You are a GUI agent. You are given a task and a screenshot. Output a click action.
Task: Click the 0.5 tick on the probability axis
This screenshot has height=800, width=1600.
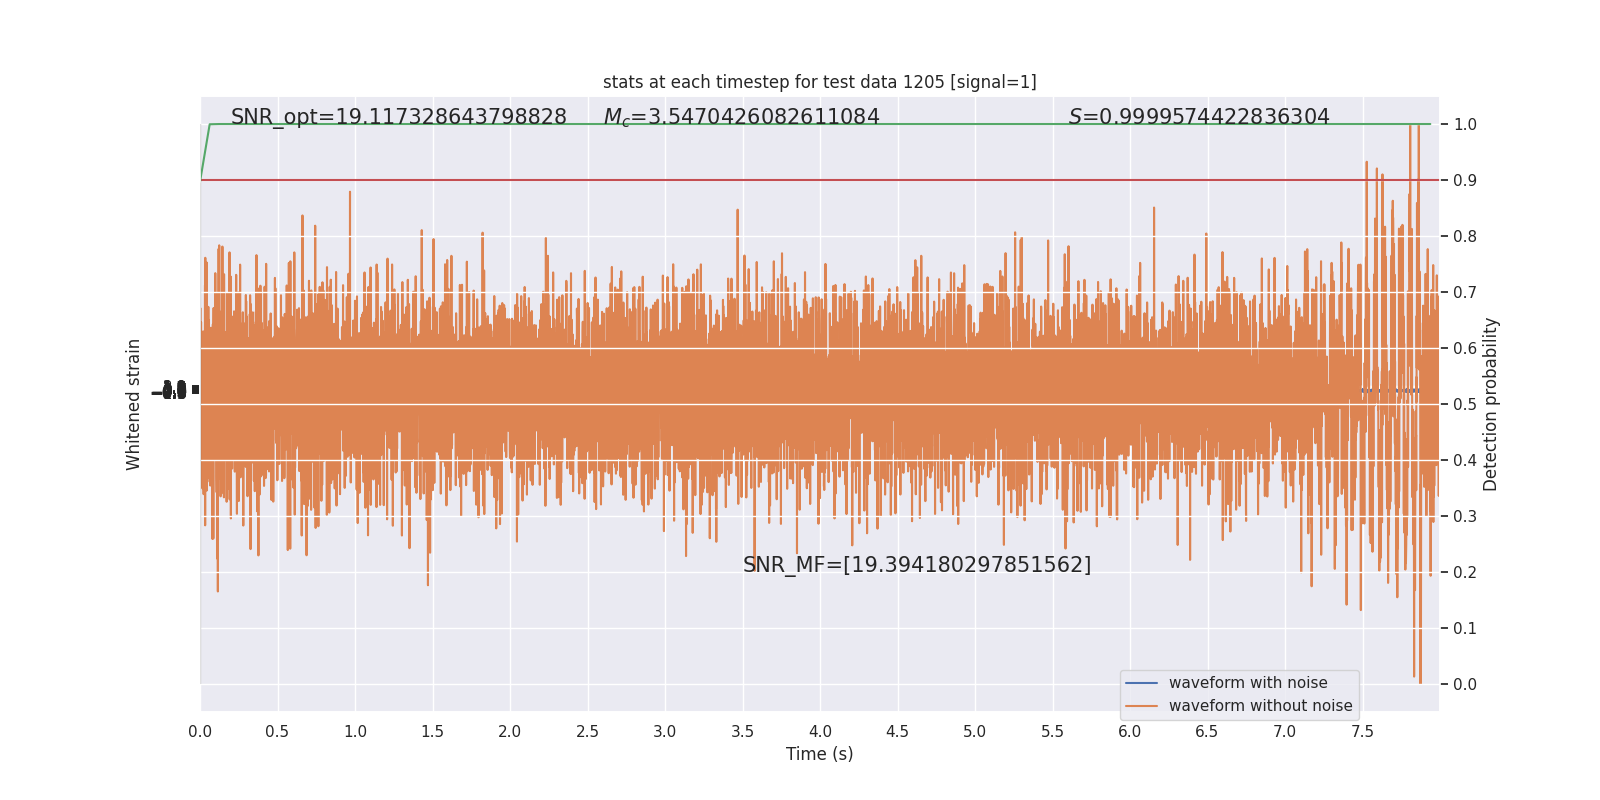[x=1465, y=405]
